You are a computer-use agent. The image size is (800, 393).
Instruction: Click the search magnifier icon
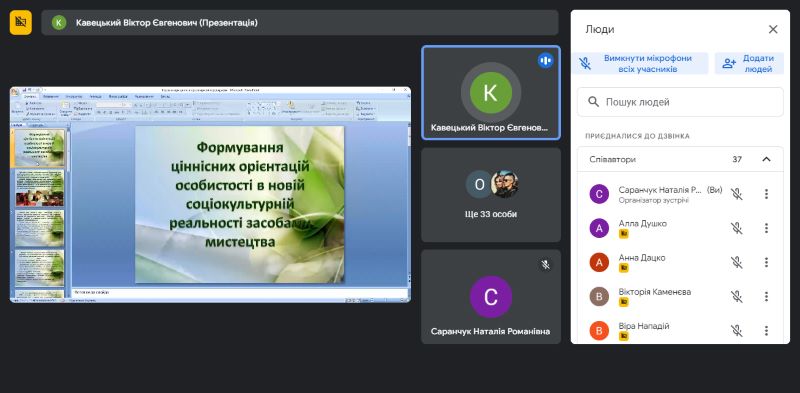click(593, 102)
